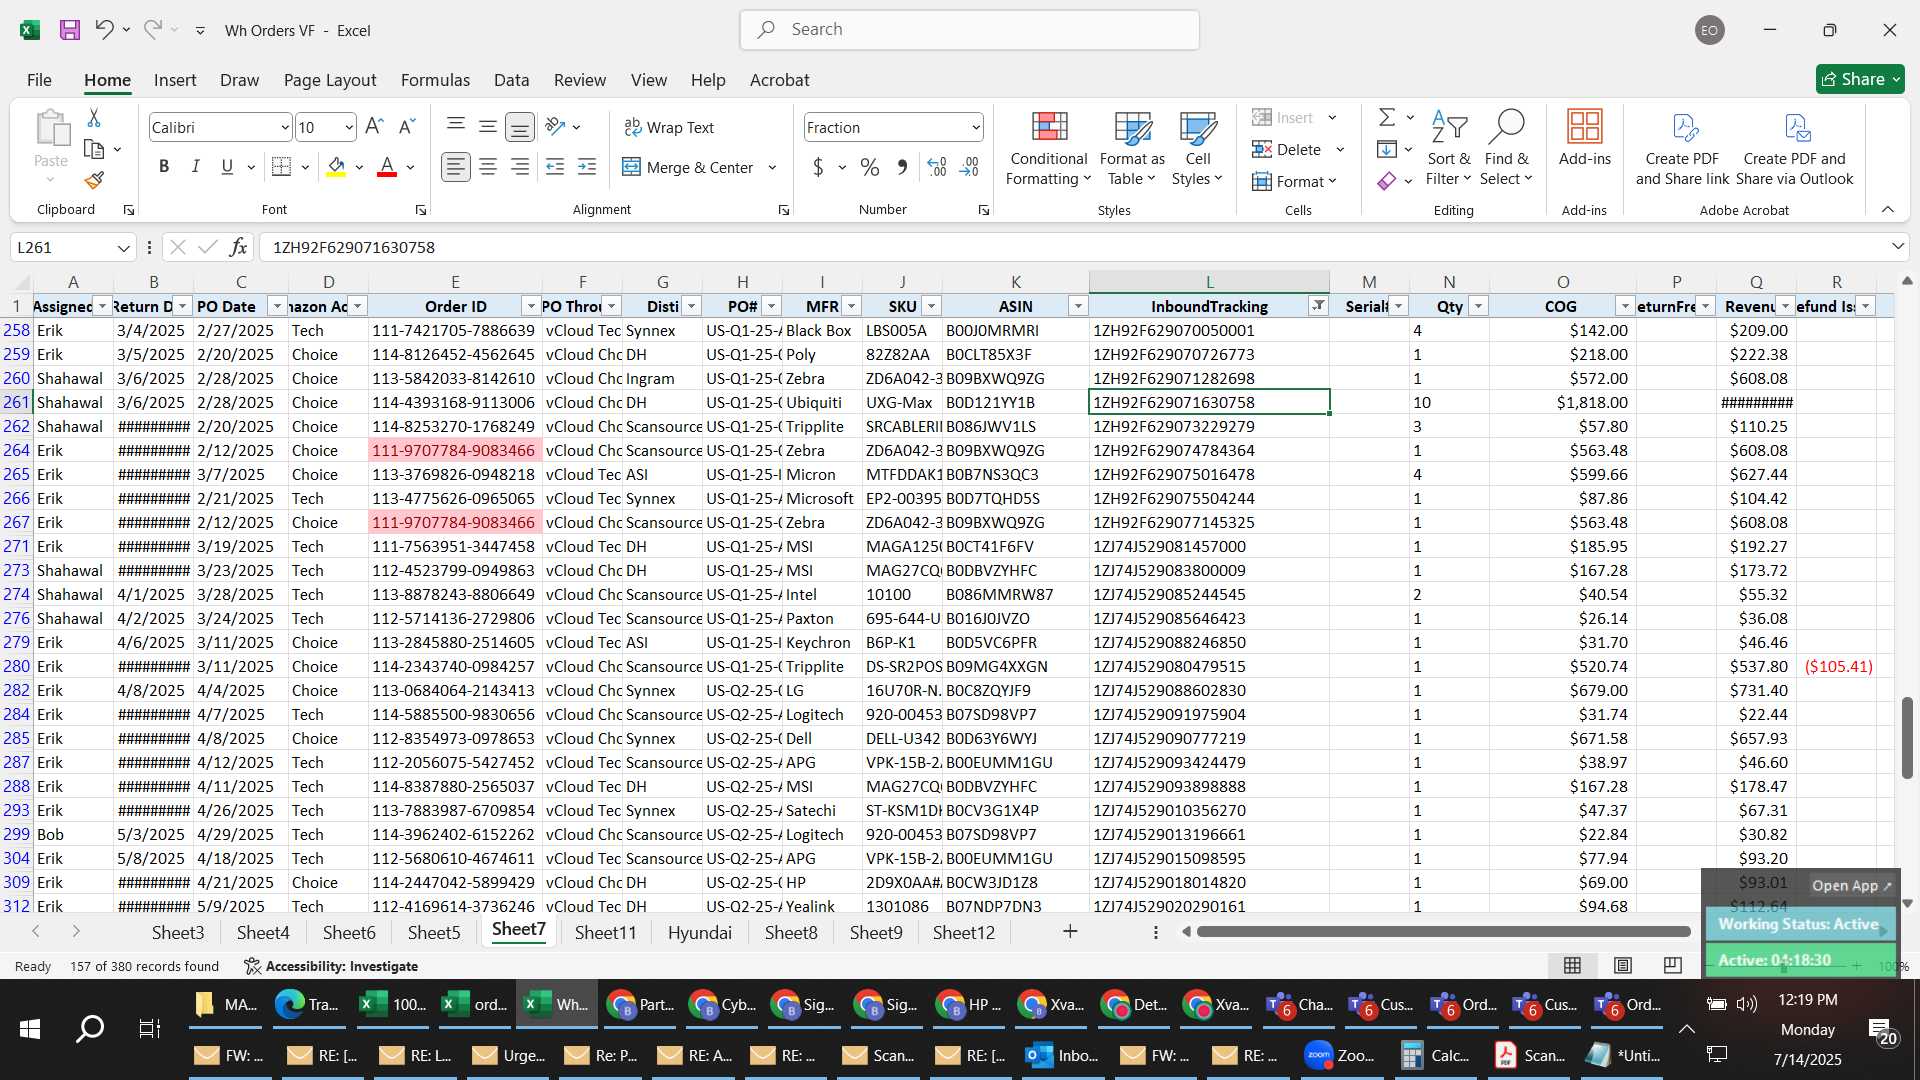Screen dimensions: 1920x1080
Task: Click Create PDF and Share link
Action: click(x=1682, y=148)
